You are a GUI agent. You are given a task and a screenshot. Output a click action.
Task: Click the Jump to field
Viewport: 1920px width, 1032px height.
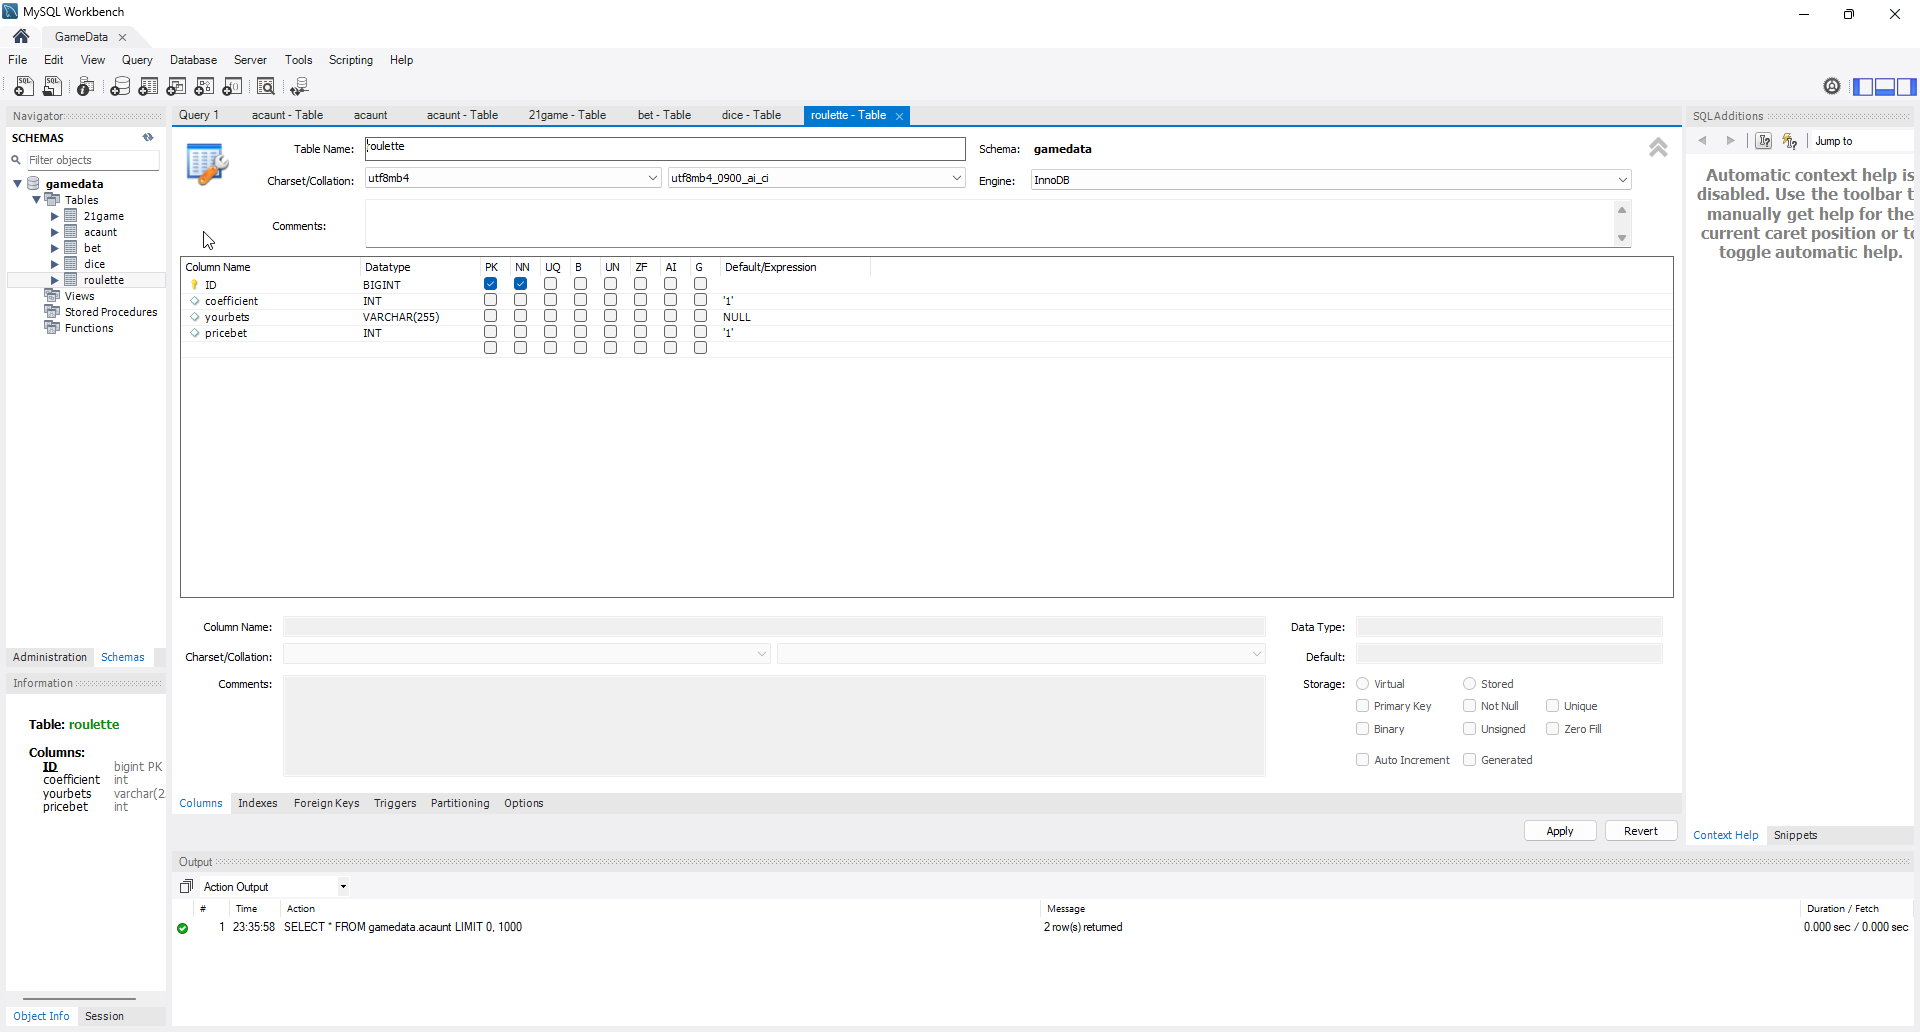1860,141
